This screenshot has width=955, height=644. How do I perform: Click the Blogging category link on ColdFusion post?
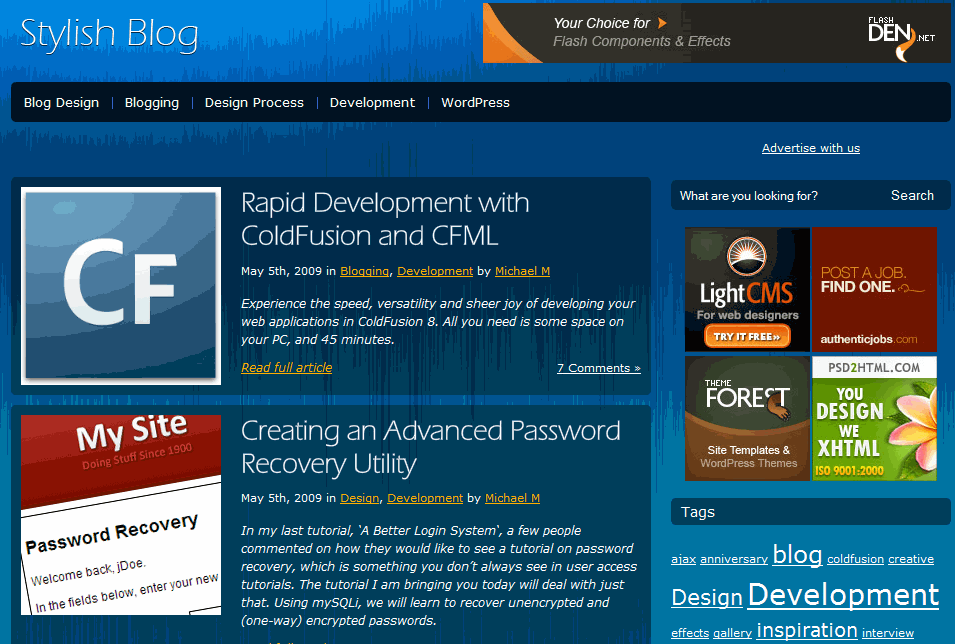pyautogui.click(x=364, y=271)
